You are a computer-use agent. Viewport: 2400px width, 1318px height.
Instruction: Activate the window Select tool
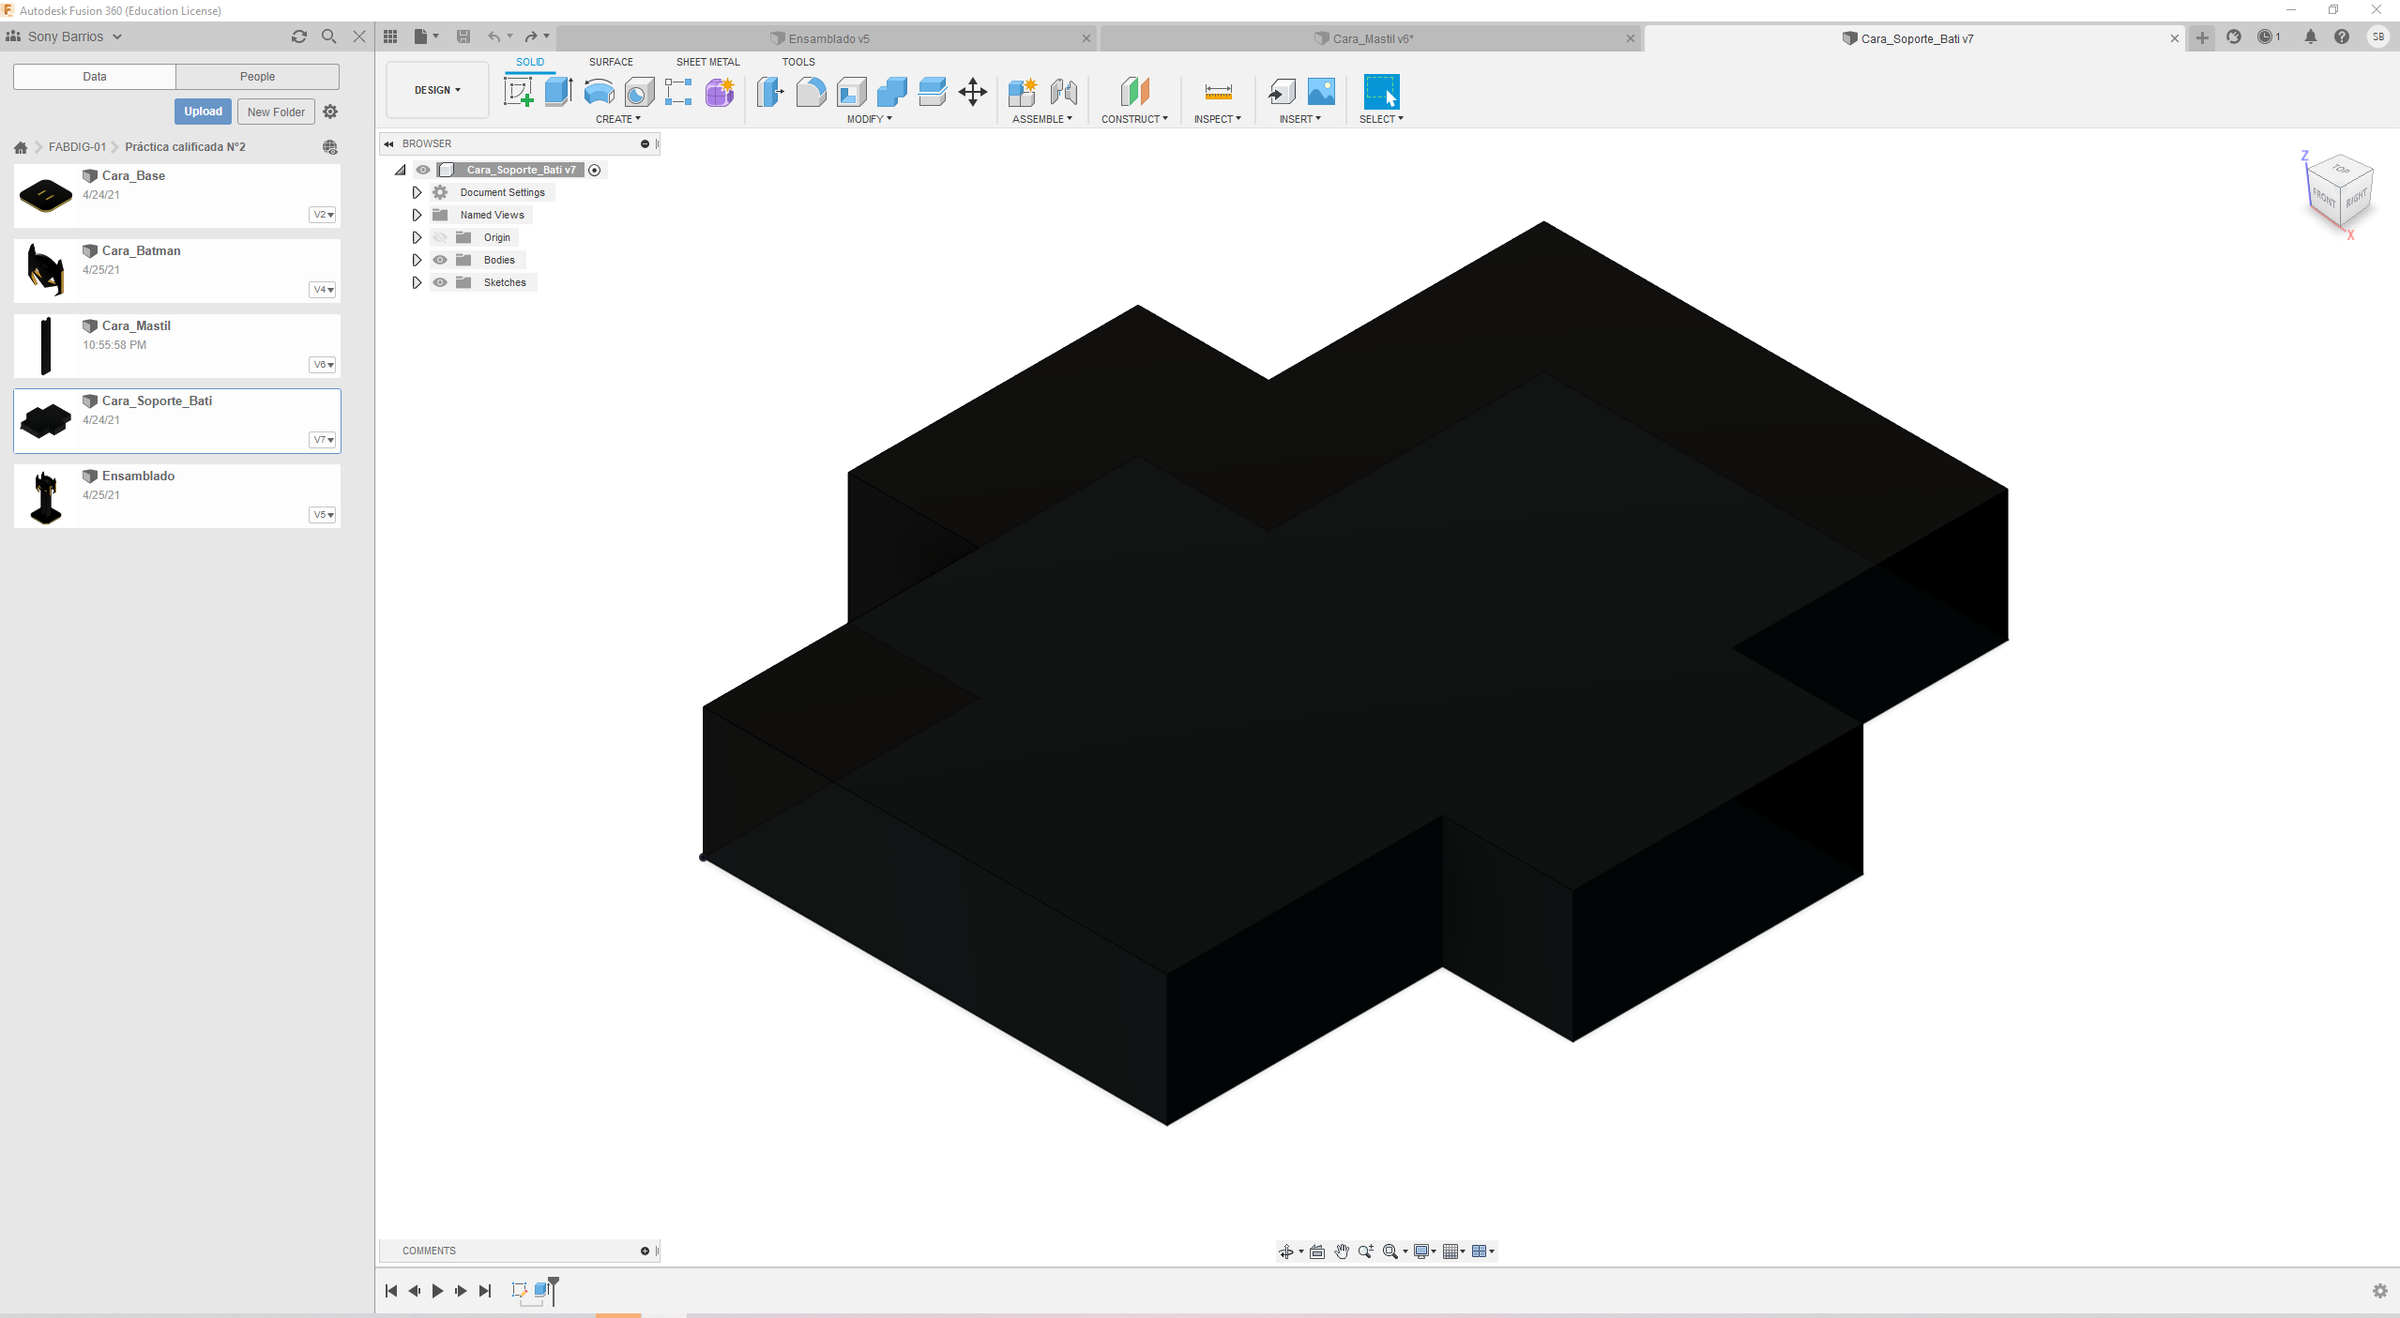click(x=1381, y=92)
